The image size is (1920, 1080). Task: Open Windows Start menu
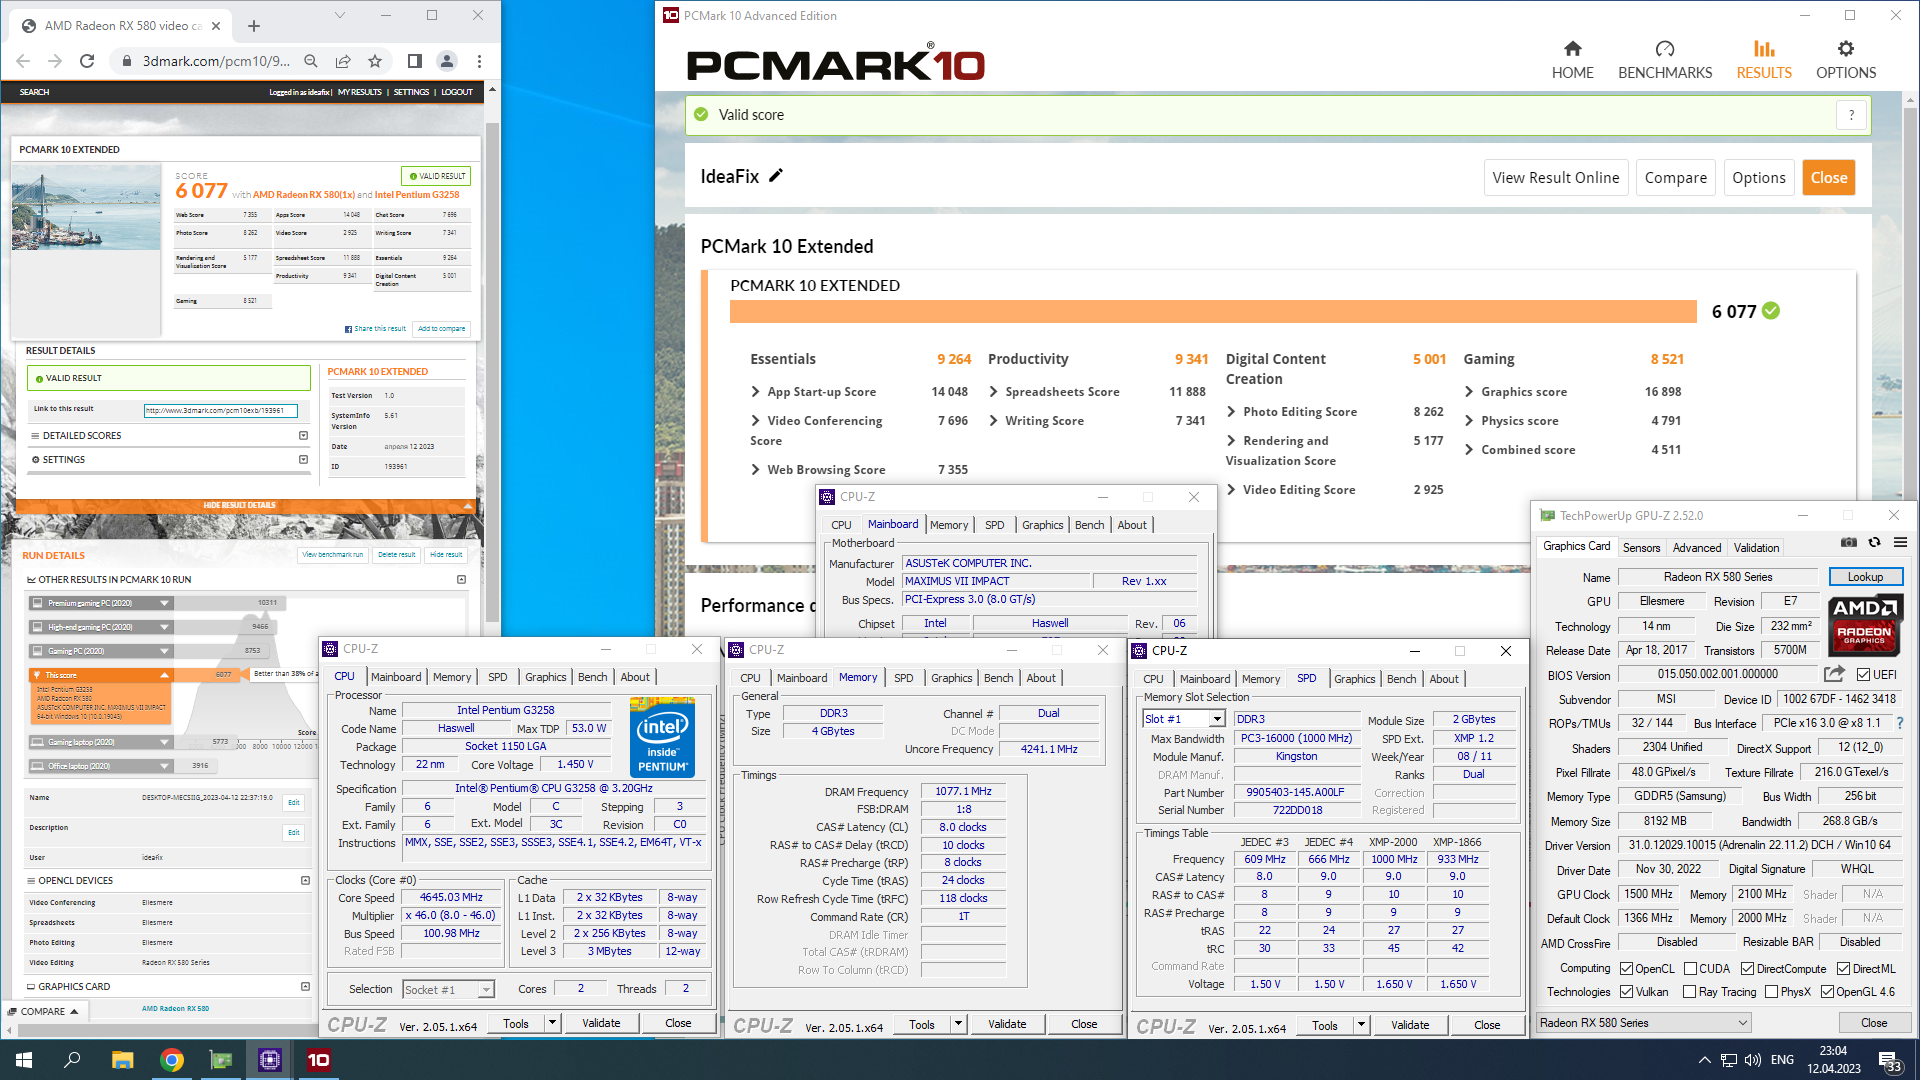click(x=24, y=1060)
